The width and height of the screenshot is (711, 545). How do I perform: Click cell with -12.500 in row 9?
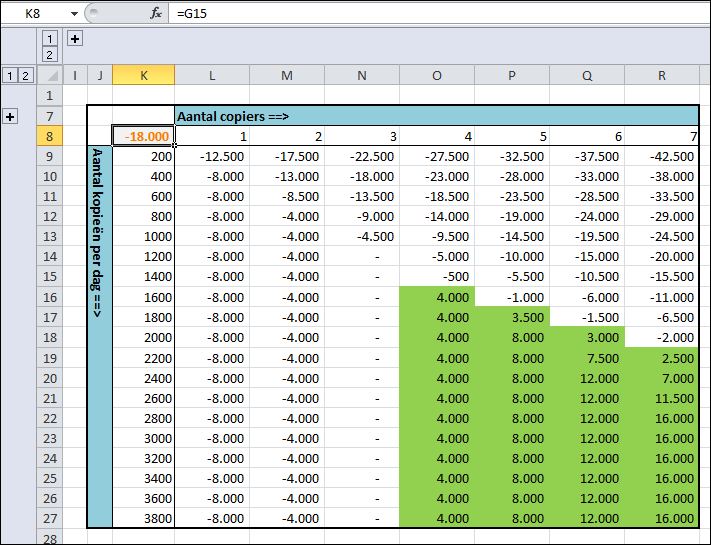[x=212, y=156]
